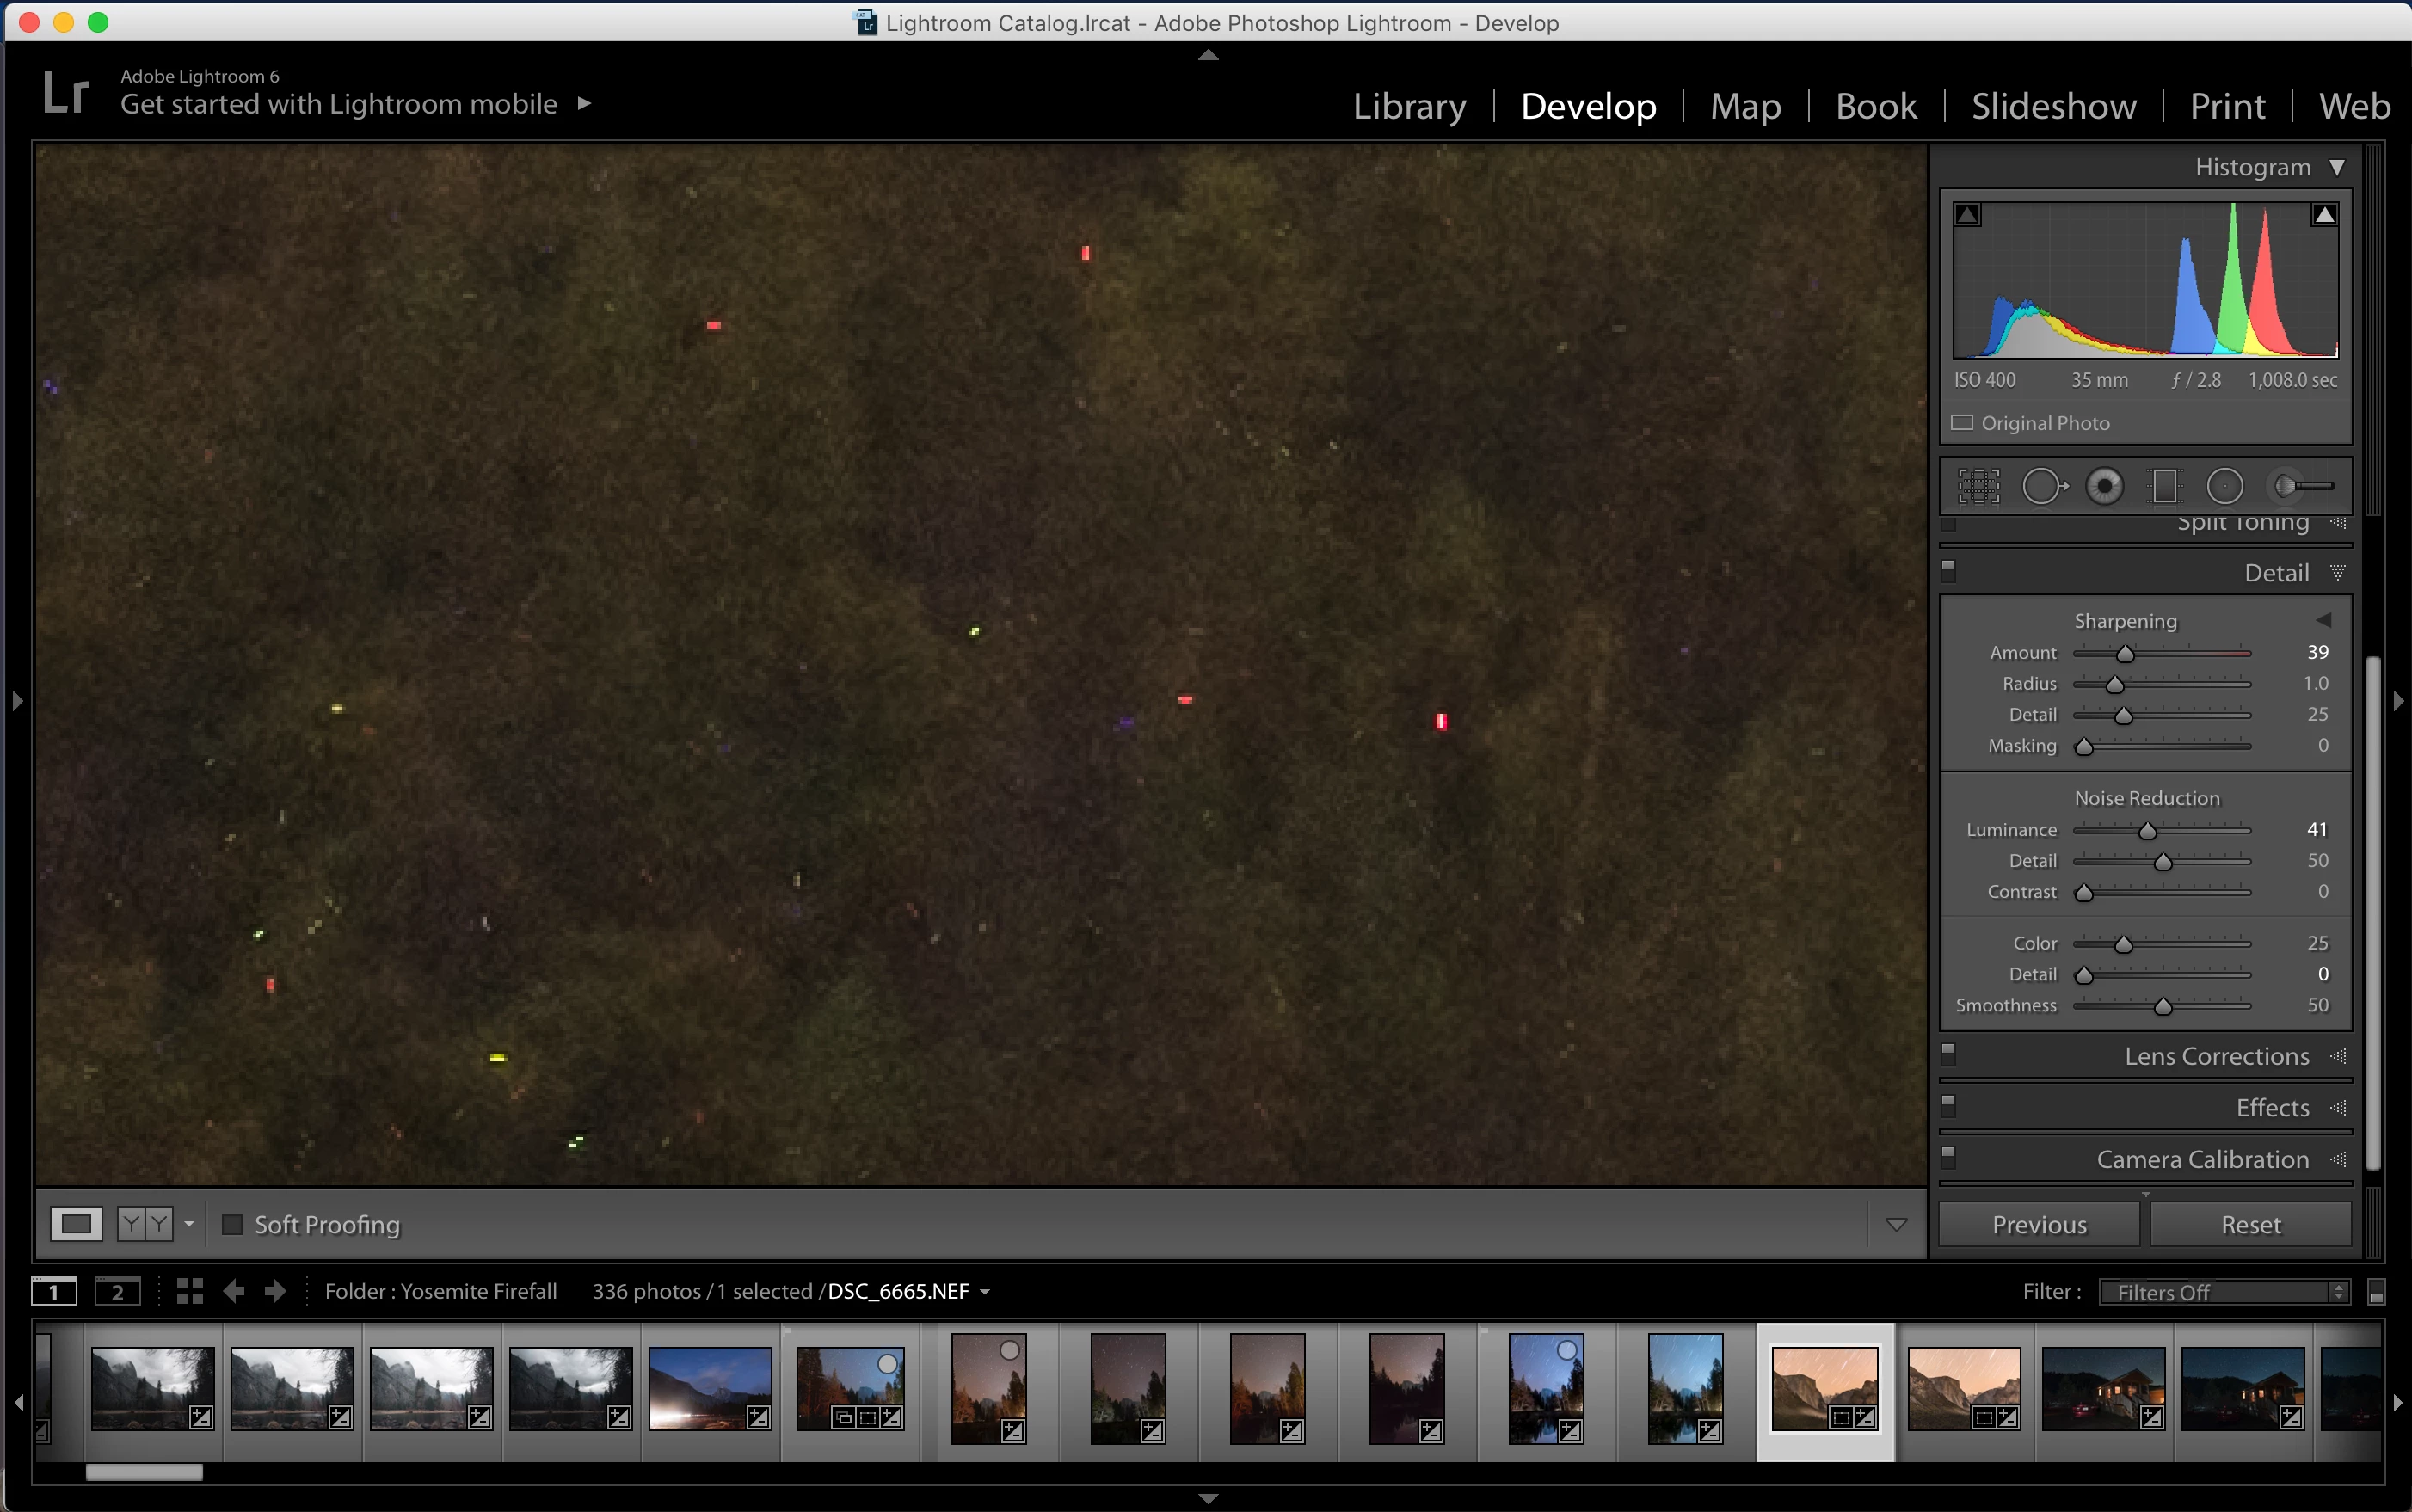Open Grid view from filmstrip bar
The image size is (2412, 1512).
pyautogui.click(x=189, y=1291)
